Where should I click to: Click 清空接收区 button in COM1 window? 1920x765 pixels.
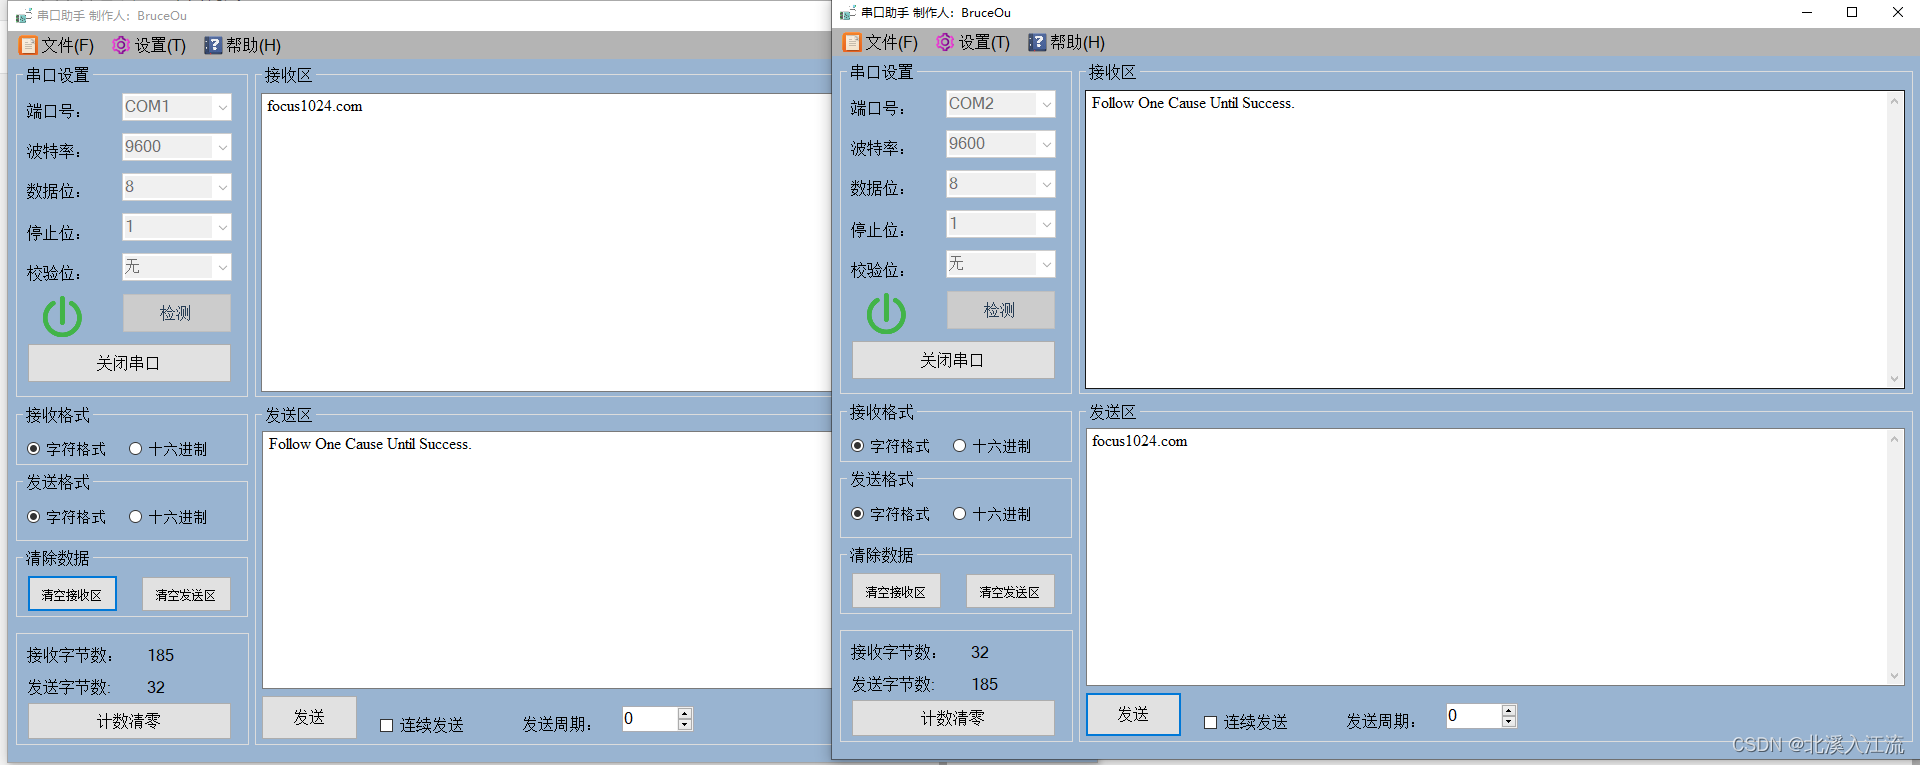coord(72,594)
